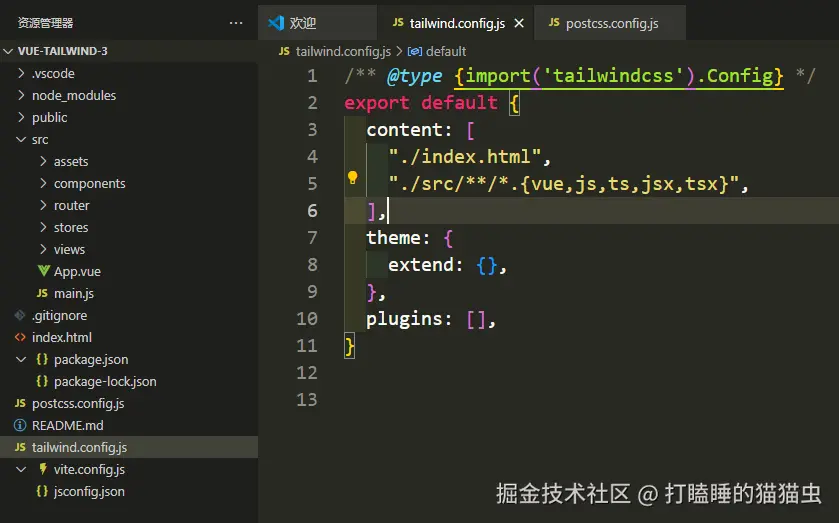This screenshot has height=523, width=839.
Task: Click the content key on line 3
Action: [x=405, y=130]
